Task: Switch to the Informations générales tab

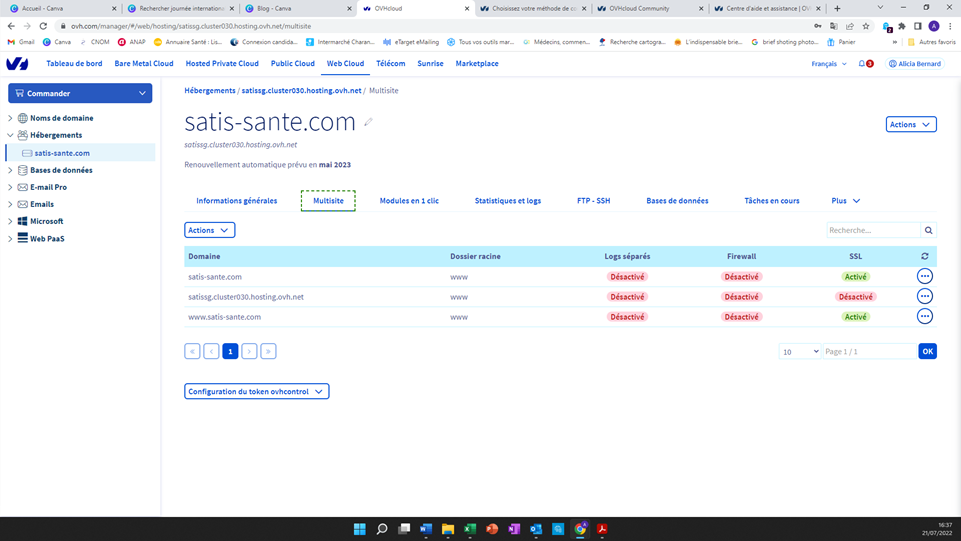Action: (x=236, y=201)
